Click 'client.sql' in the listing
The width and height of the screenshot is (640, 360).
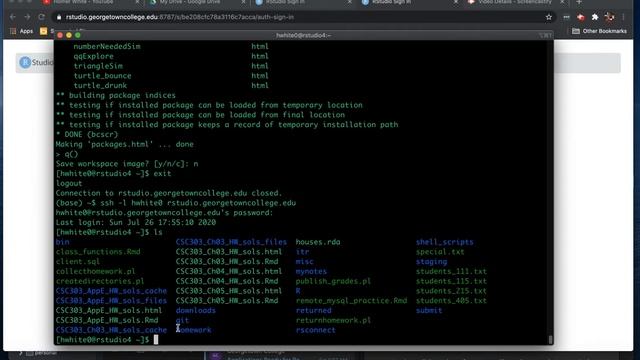[x=78, y=262]
